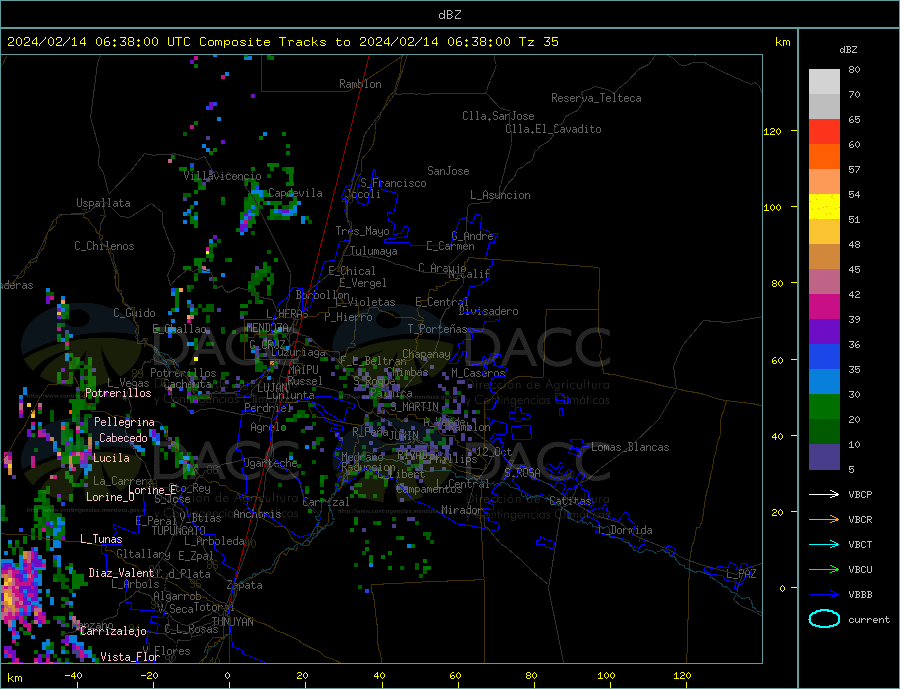Click the Chapanay place label
The height and width of the screenshot is (689, 900).
tap(426, 354)
